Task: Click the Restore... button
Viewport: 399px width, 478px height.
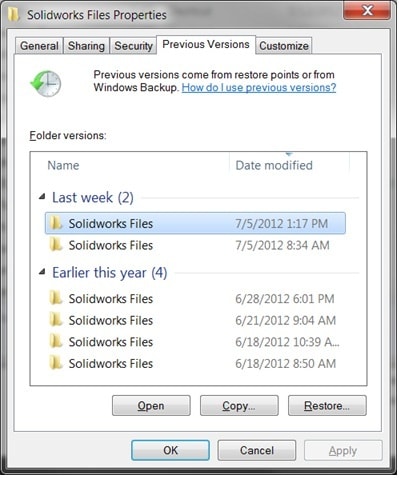Action: pos(327,406)
